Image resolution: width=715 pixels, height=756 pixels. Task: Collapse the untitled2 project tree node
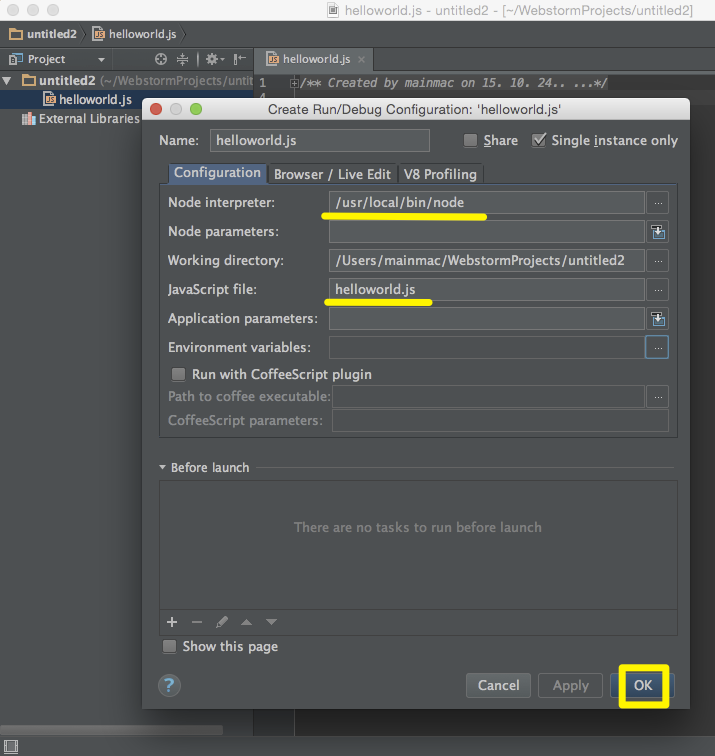tap(7, 81)
